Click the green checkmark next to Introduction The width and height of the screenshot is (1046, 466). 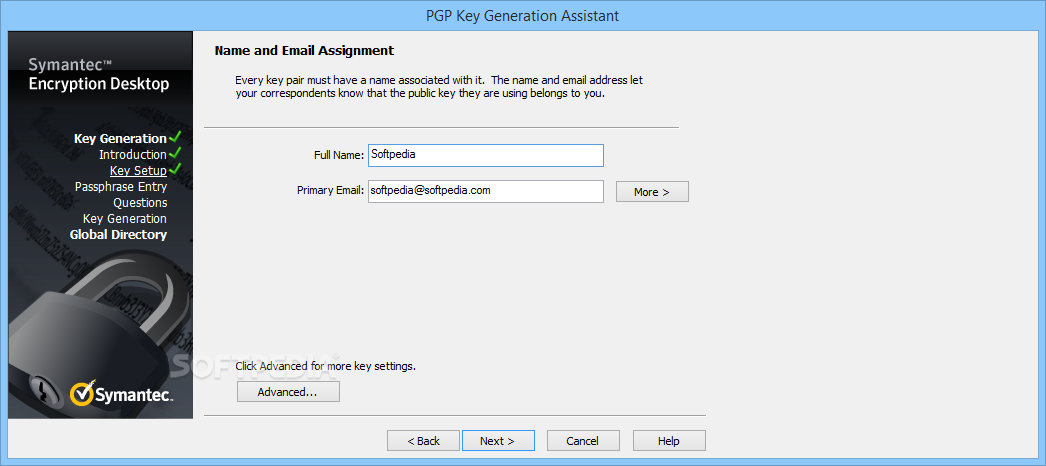[175, 153]
